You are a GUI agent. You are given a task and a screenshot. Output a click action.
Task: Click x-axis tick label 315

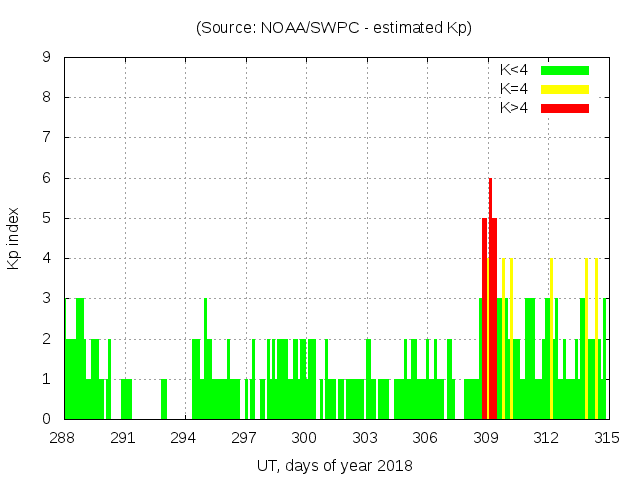tap(606, 438)
